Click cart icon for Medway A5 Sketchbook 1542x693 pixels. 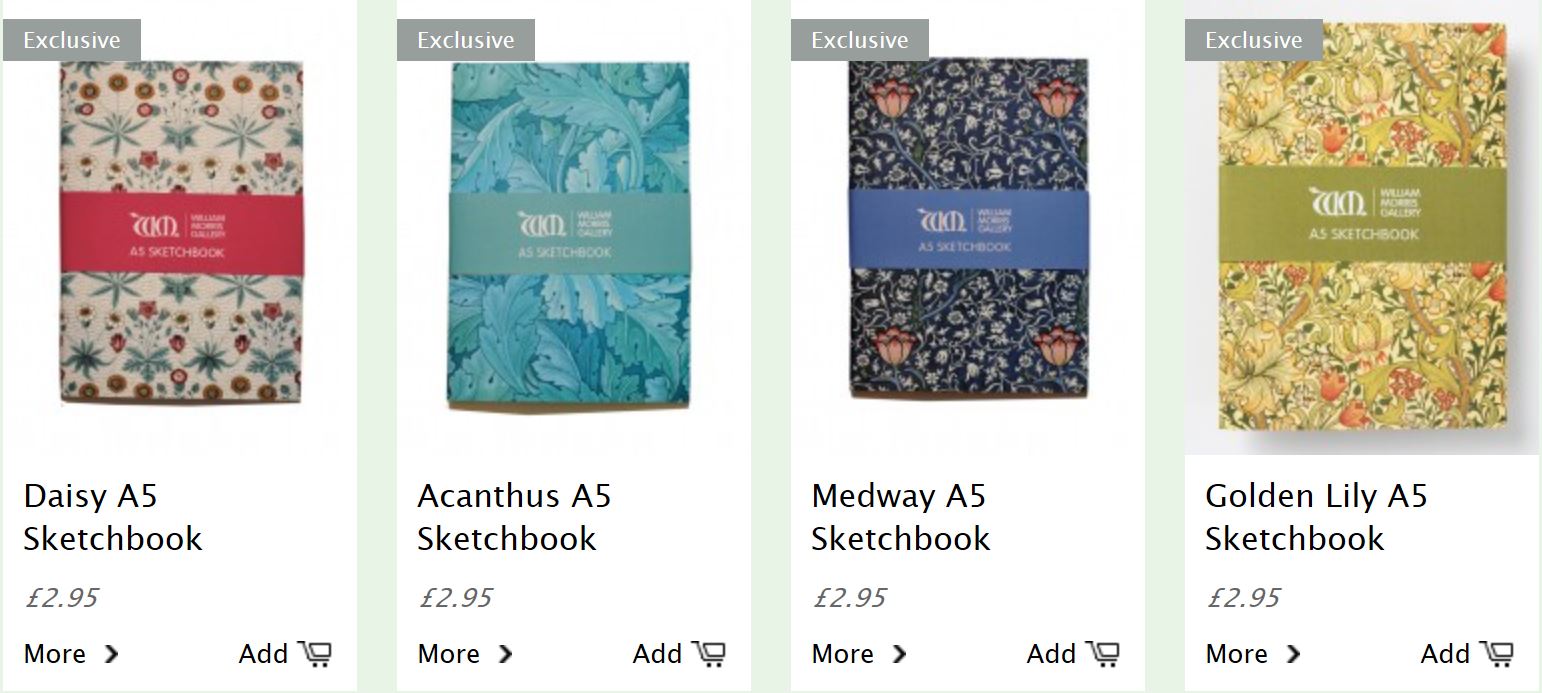tap(1103, 653)
